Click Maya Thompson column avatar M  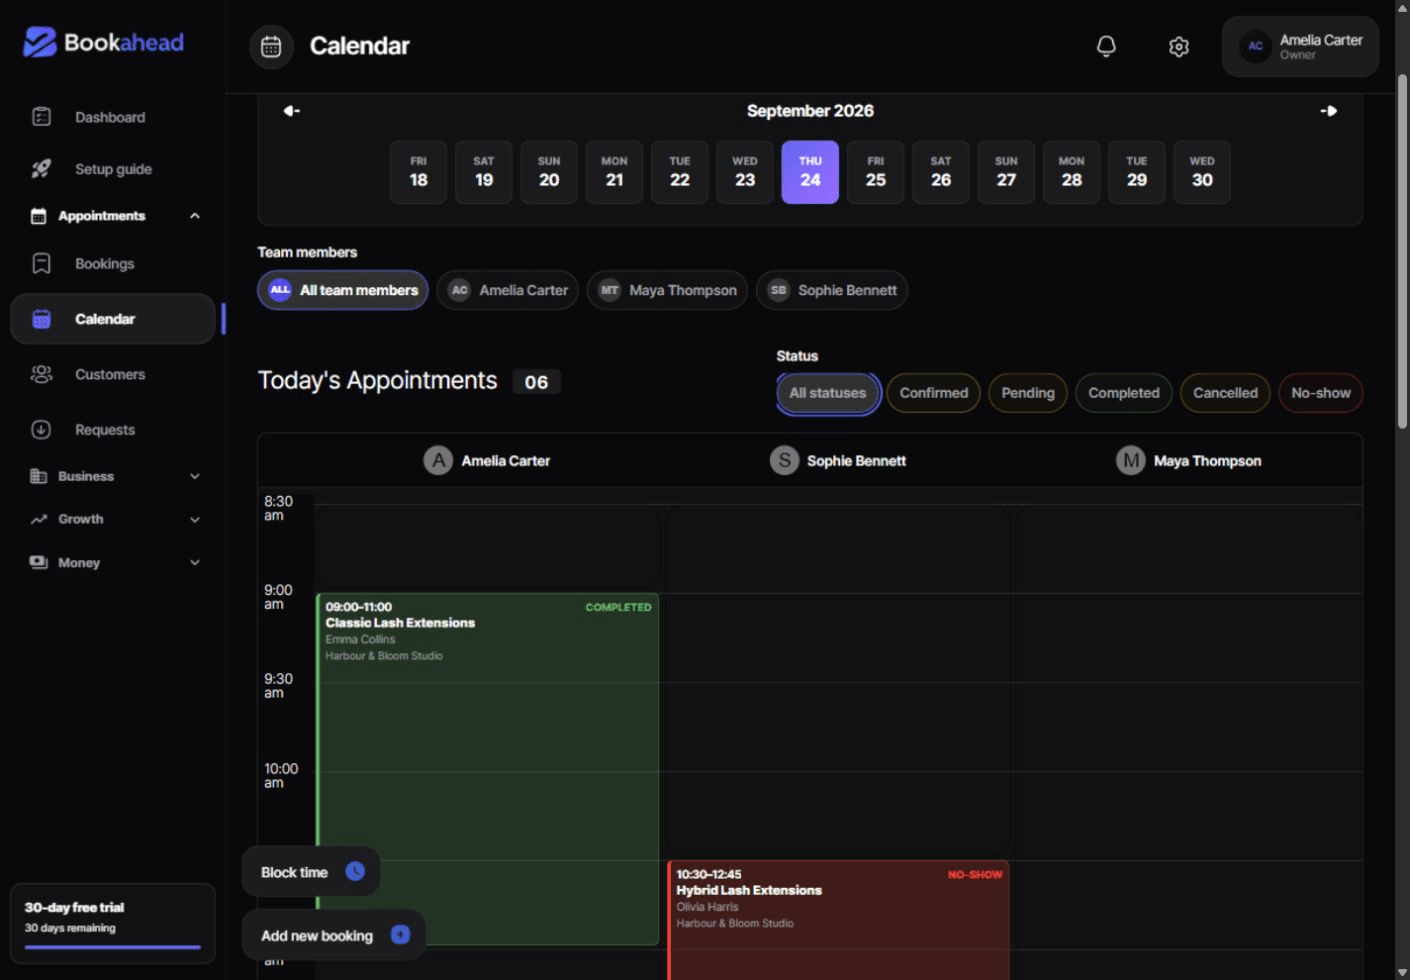pos(1131,460)
